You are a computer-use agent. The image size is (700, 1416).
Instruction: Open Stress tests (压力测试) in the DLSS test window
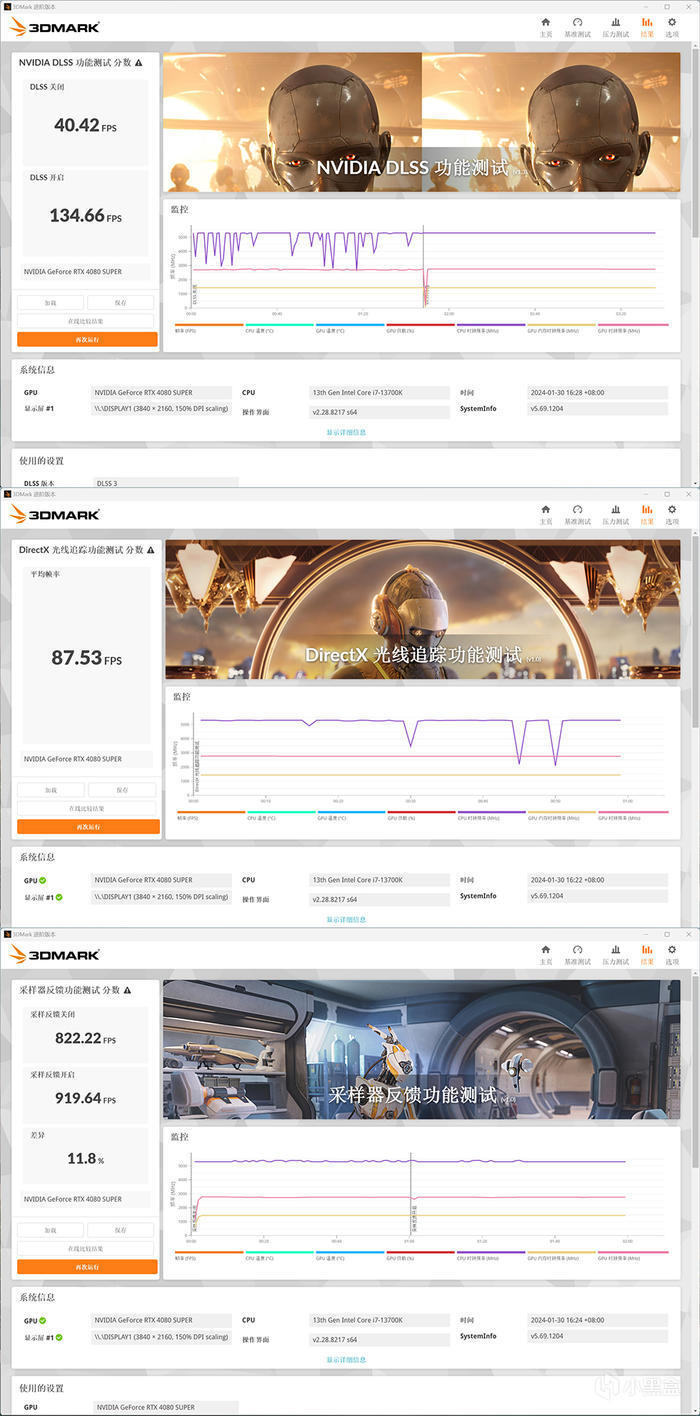coord(615,27)
